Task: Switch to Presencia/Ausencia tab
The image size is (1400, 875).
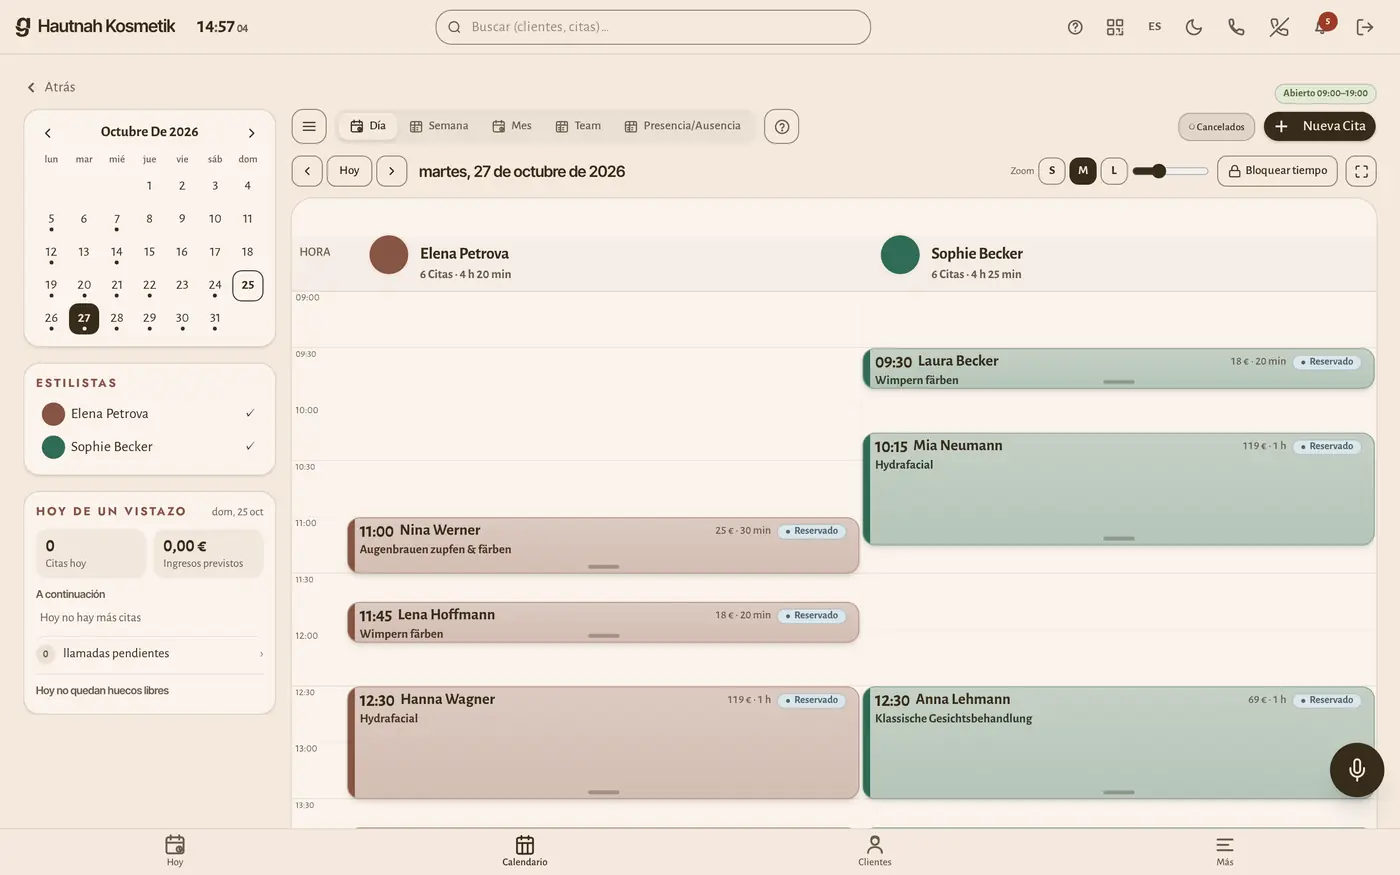Action: pos(683,126)
